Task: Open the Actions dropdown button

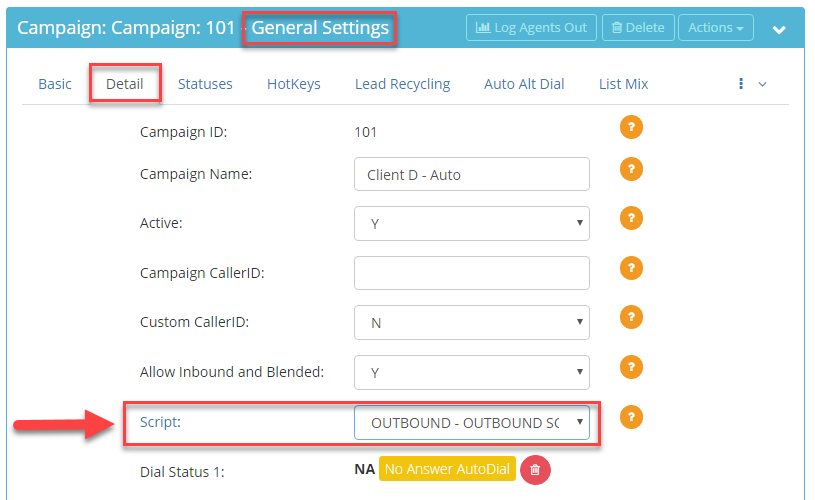Action: [x=716, y=28]
